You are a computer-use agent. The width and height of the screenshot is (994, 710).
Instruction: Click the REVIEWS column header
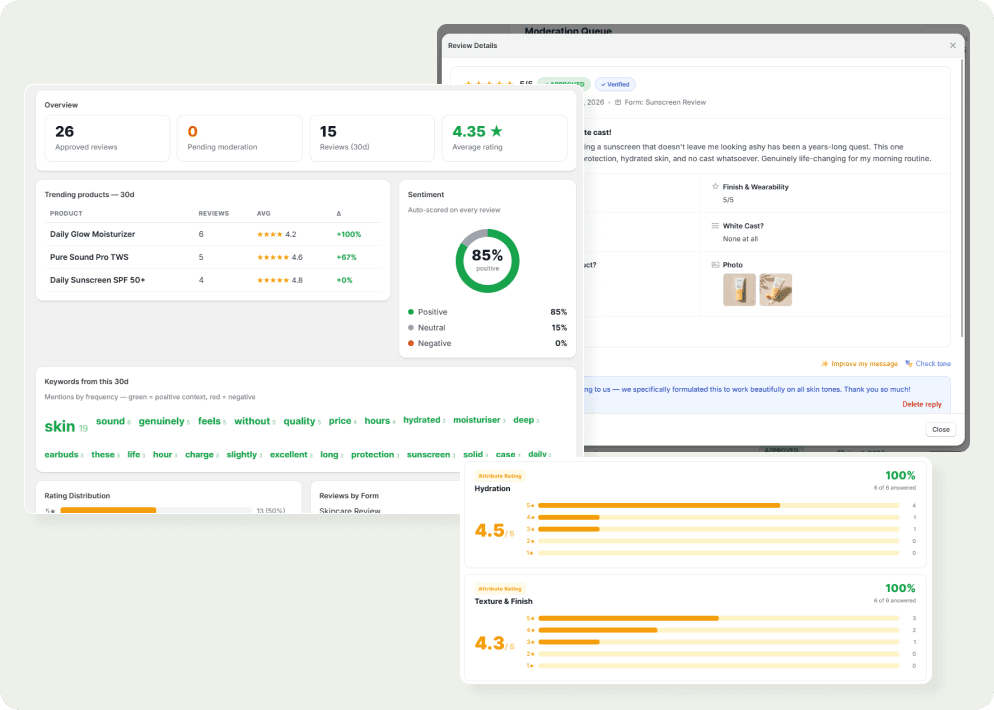coord(214,214)
